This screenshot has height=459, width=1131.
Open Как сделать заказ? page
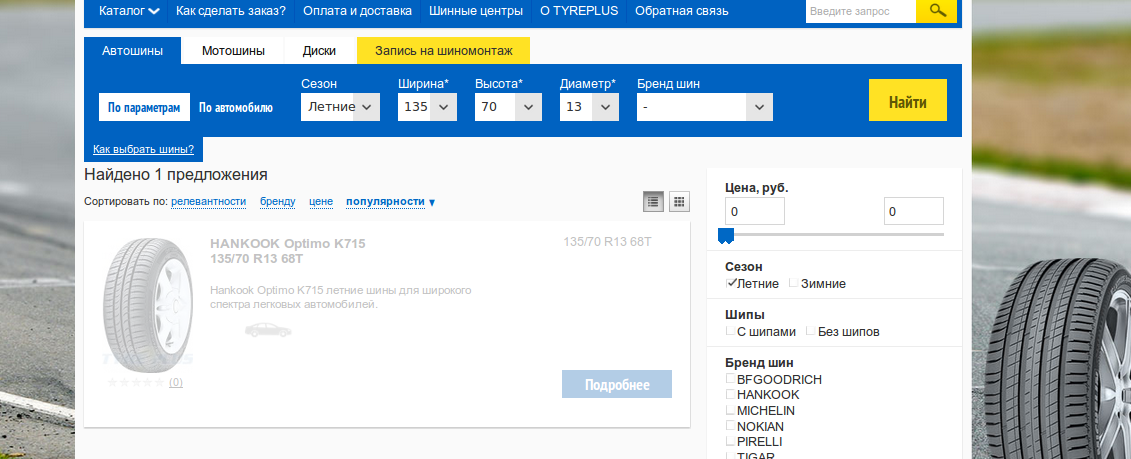[231, 11]
